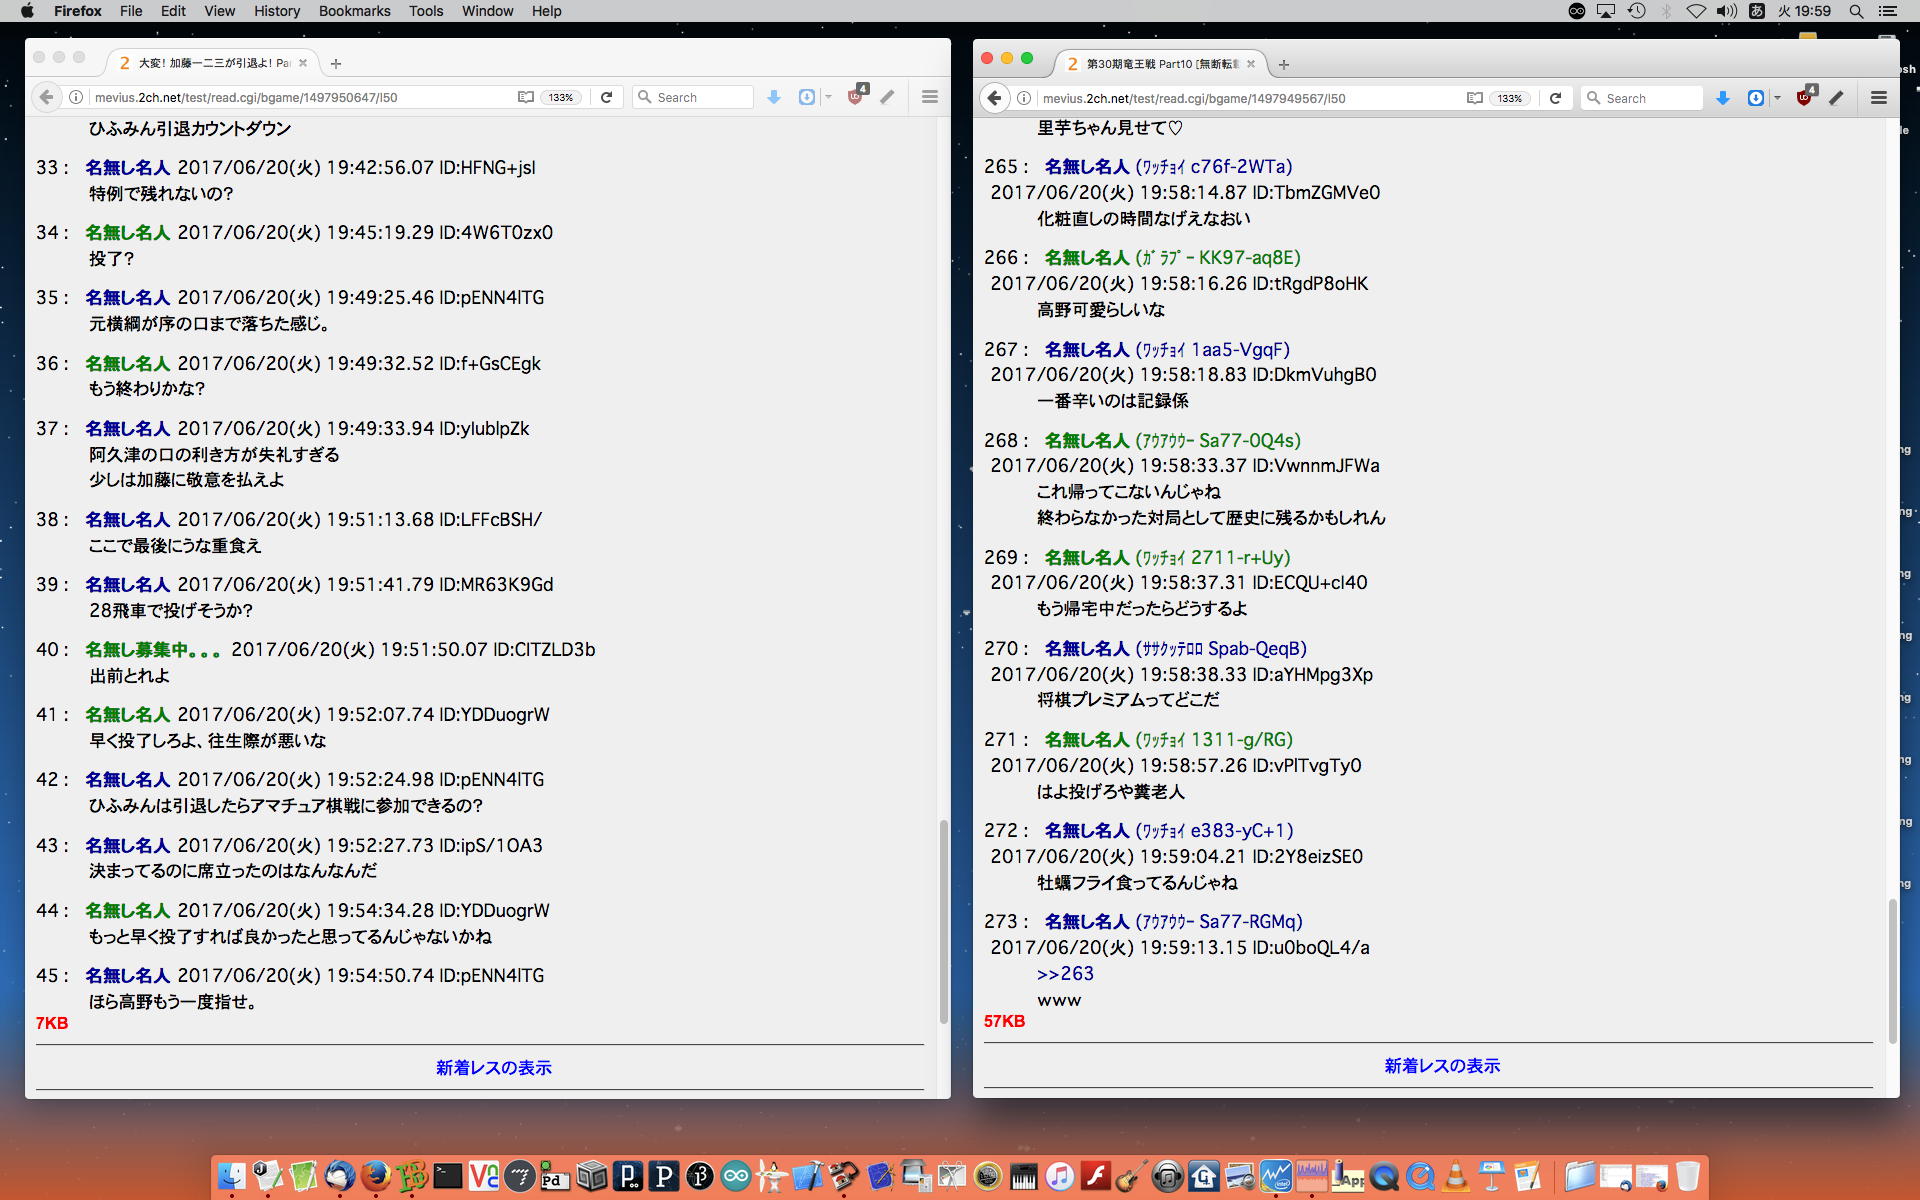Click the right window vertical scrollbar thumb

click(x=1892, y=970)
